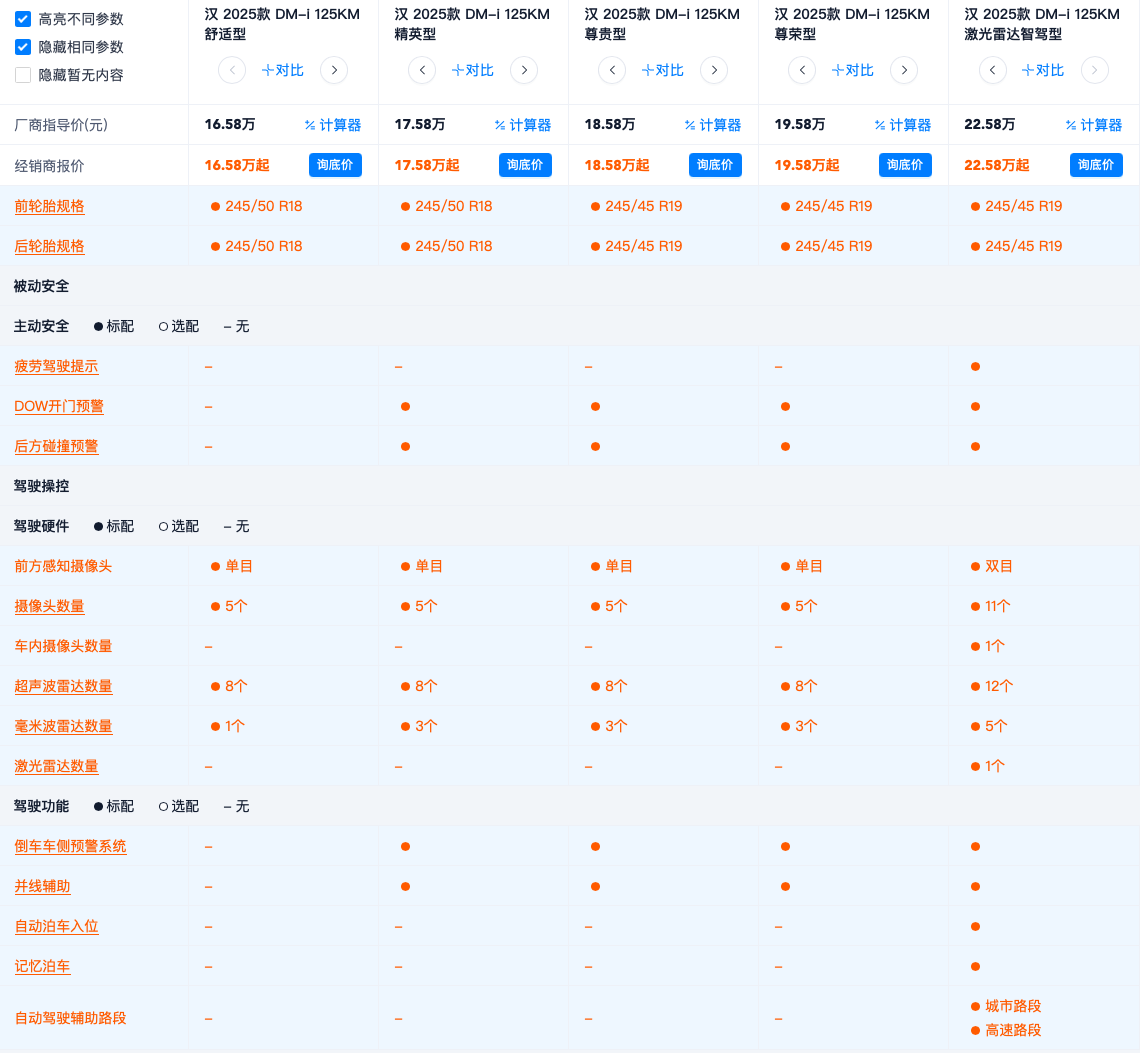Click next arrow for 舒适型 column
Screen dimensions: 1141x1053
tap(334, 71)
